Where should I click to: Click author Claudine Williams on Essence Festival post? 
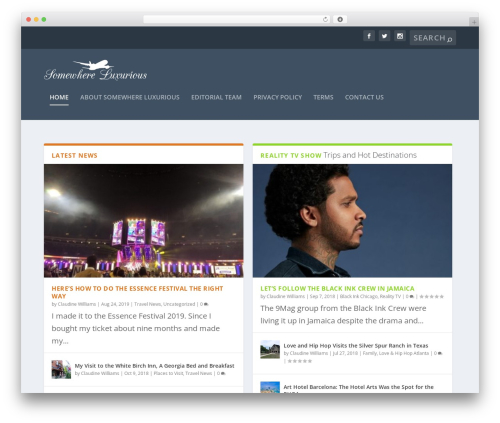pos(77,304)
